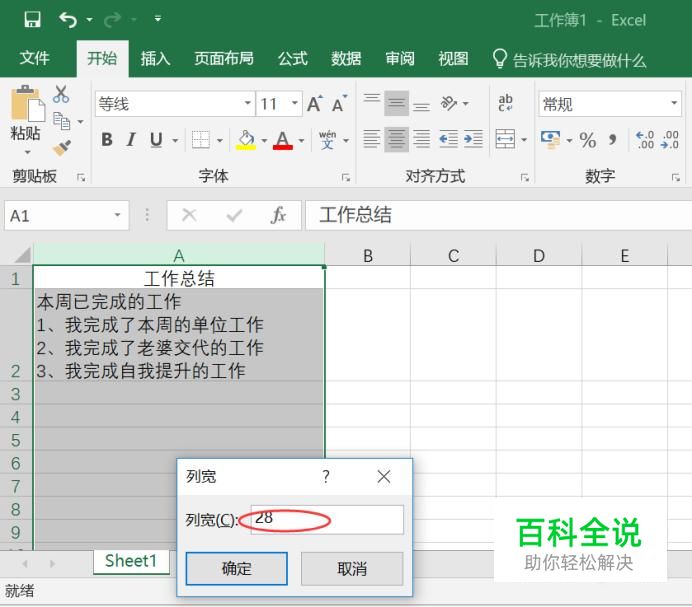Image resolution: width=692 pixels, height=607 pixels.
Task: Click the text Orientation icon
Action: [449, 103]
